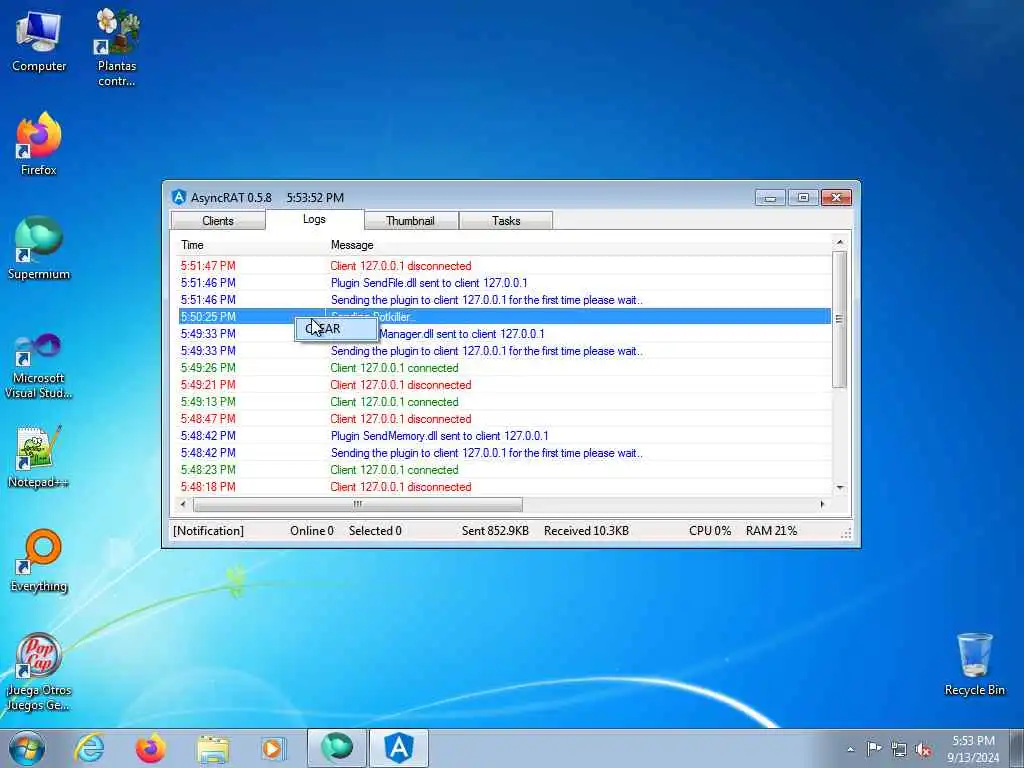The image size is (1024, 768).
Task: Click the Online 0 status entry
Action: point(312,531)
